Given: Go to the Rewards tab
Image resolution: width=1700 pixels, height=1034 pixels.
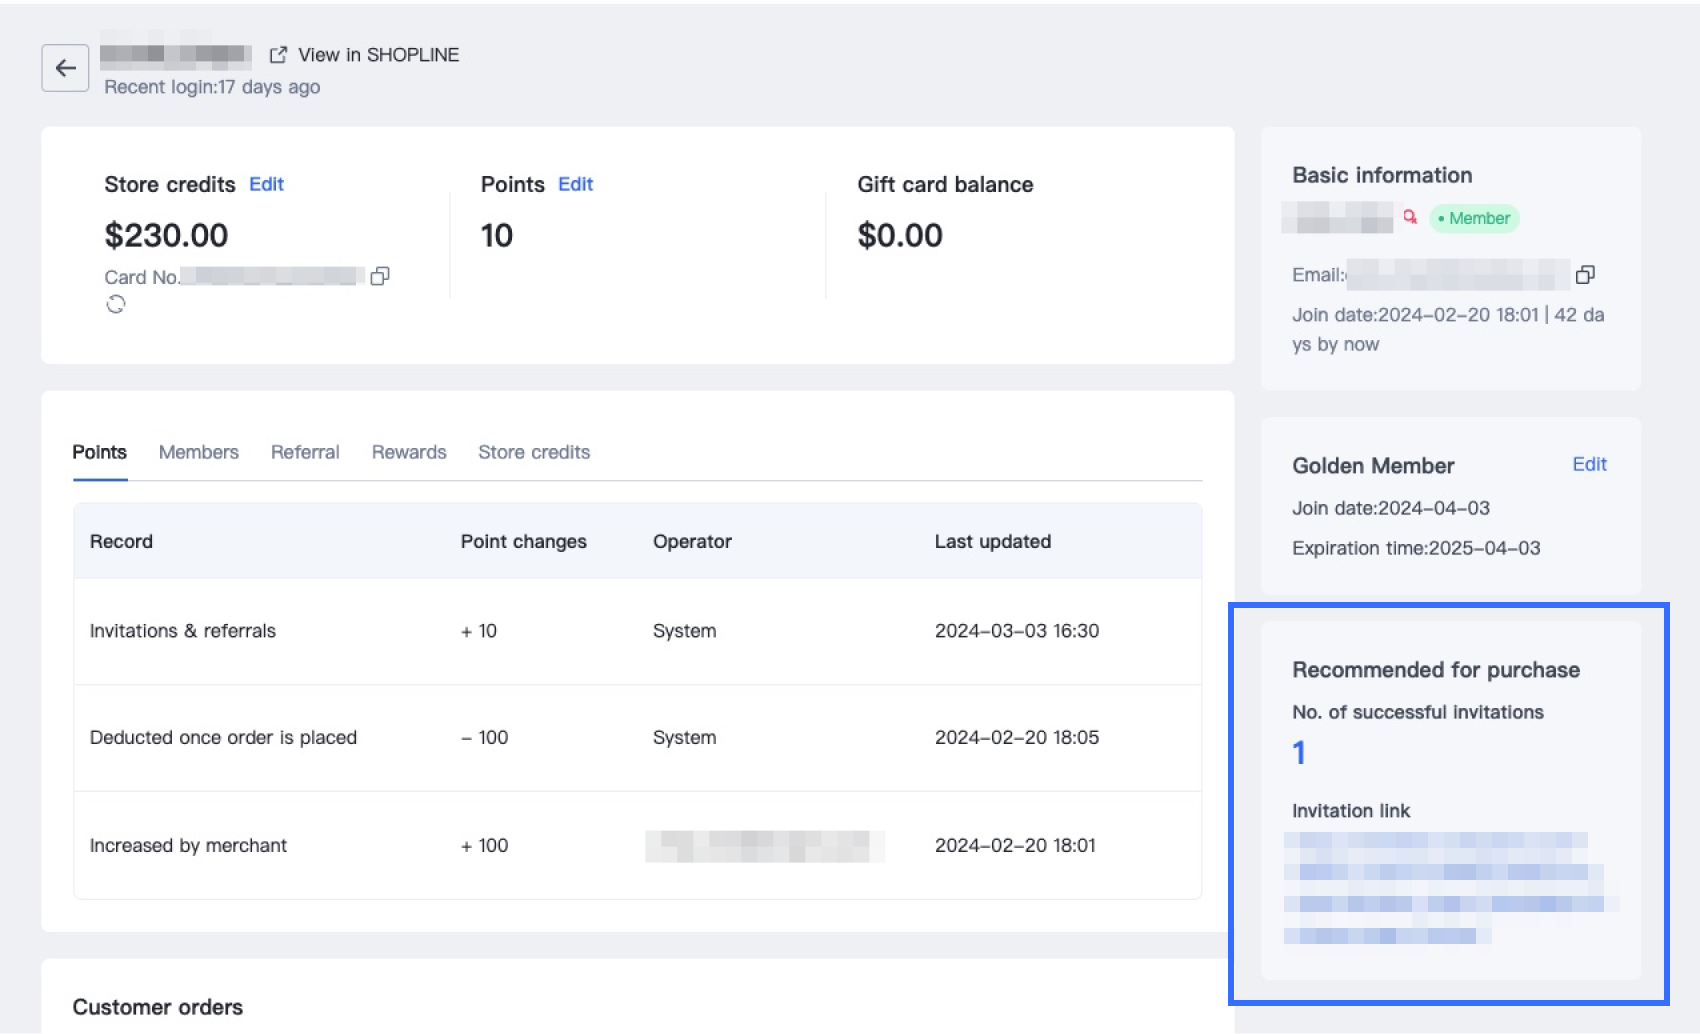Looking at the screenshot, I should tap(409, 452).
